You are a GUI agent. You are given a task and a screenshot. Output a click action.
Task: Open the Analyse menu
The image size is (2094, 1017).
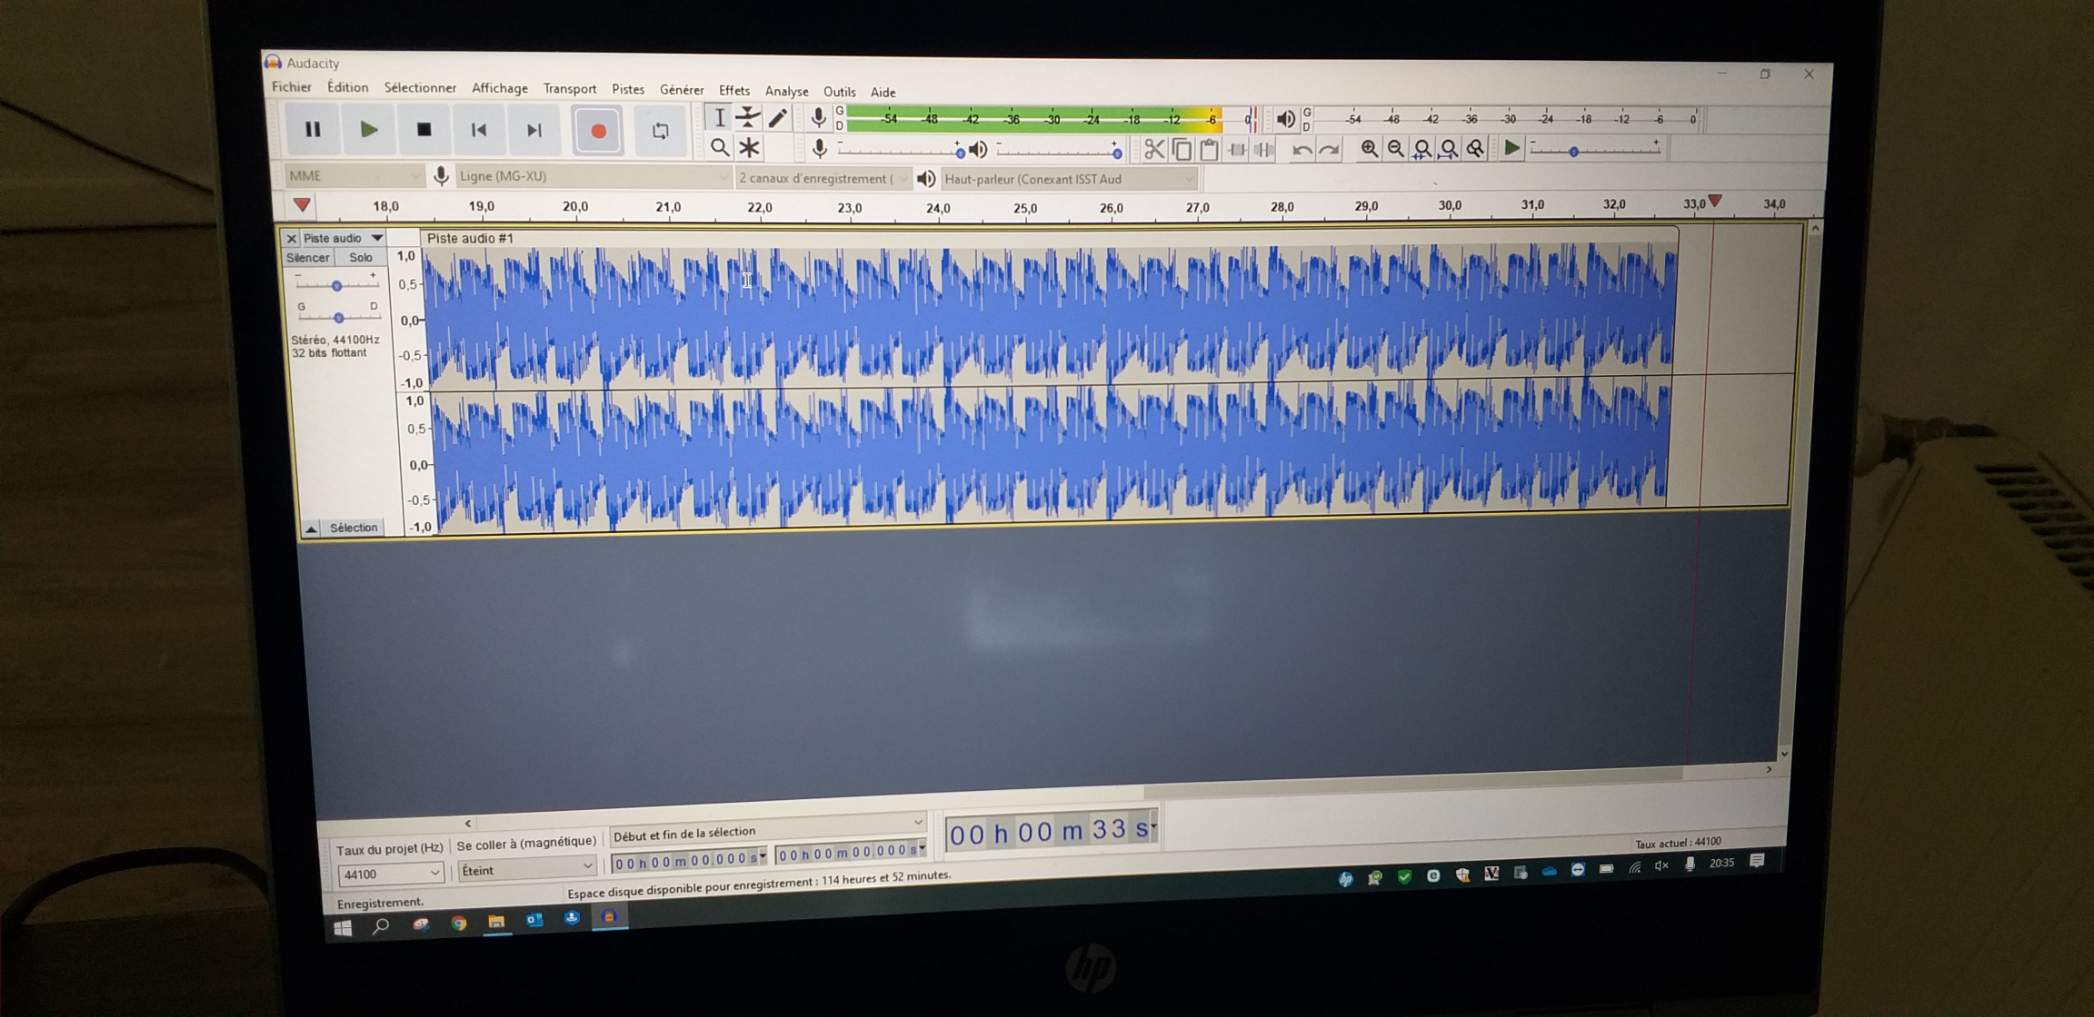pos(786,91)
